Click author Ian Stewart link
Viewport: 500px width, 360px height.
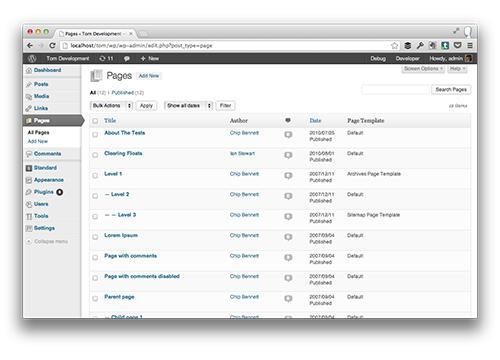[x=242, y=153]
